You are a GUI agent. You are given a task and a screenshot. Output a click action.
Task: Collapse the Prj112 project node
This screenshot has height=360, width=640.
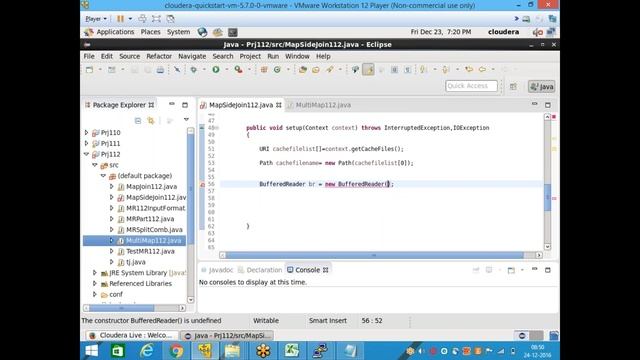[x=87, y=154]
